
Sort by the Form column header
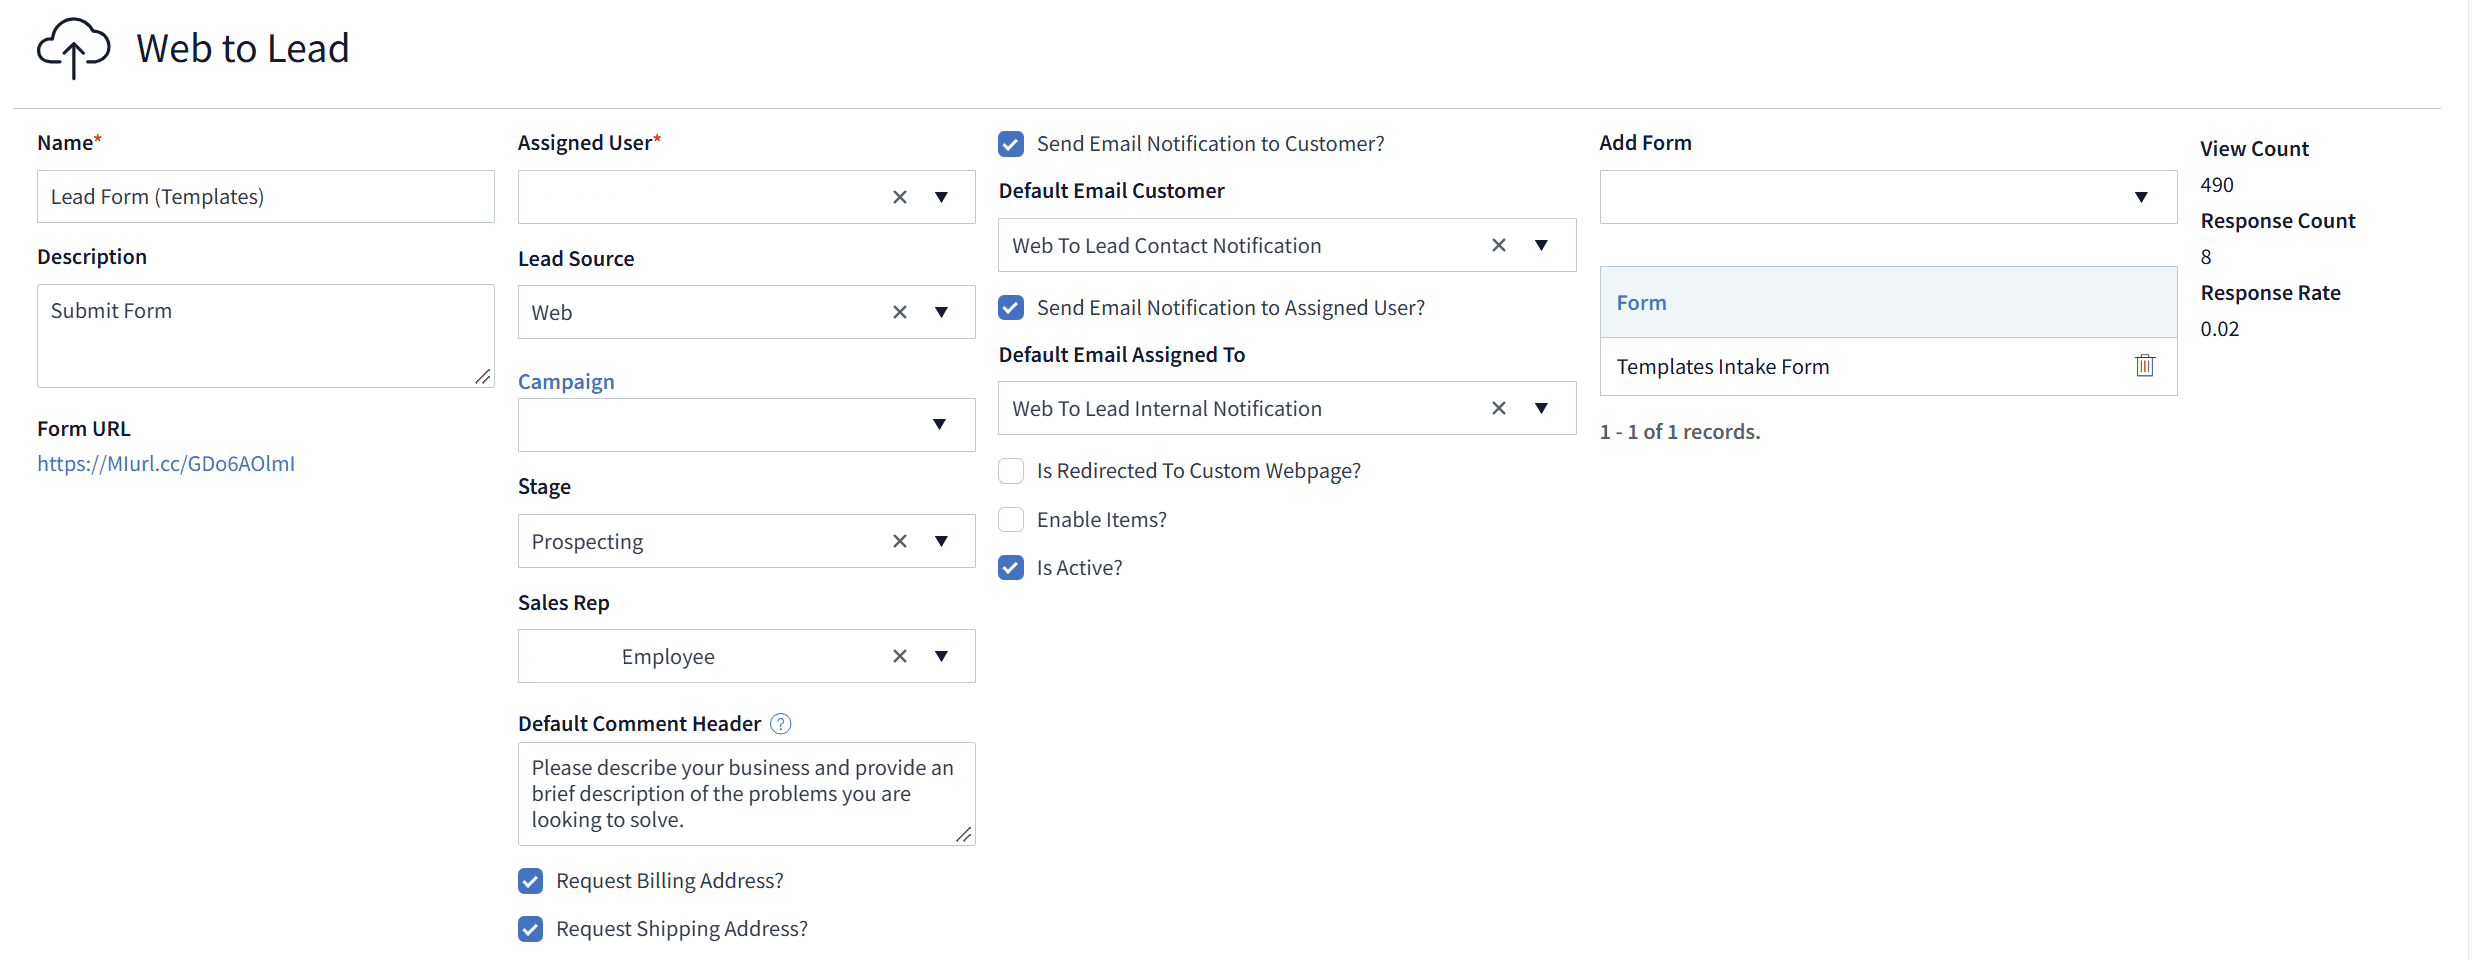point(1641,303)
